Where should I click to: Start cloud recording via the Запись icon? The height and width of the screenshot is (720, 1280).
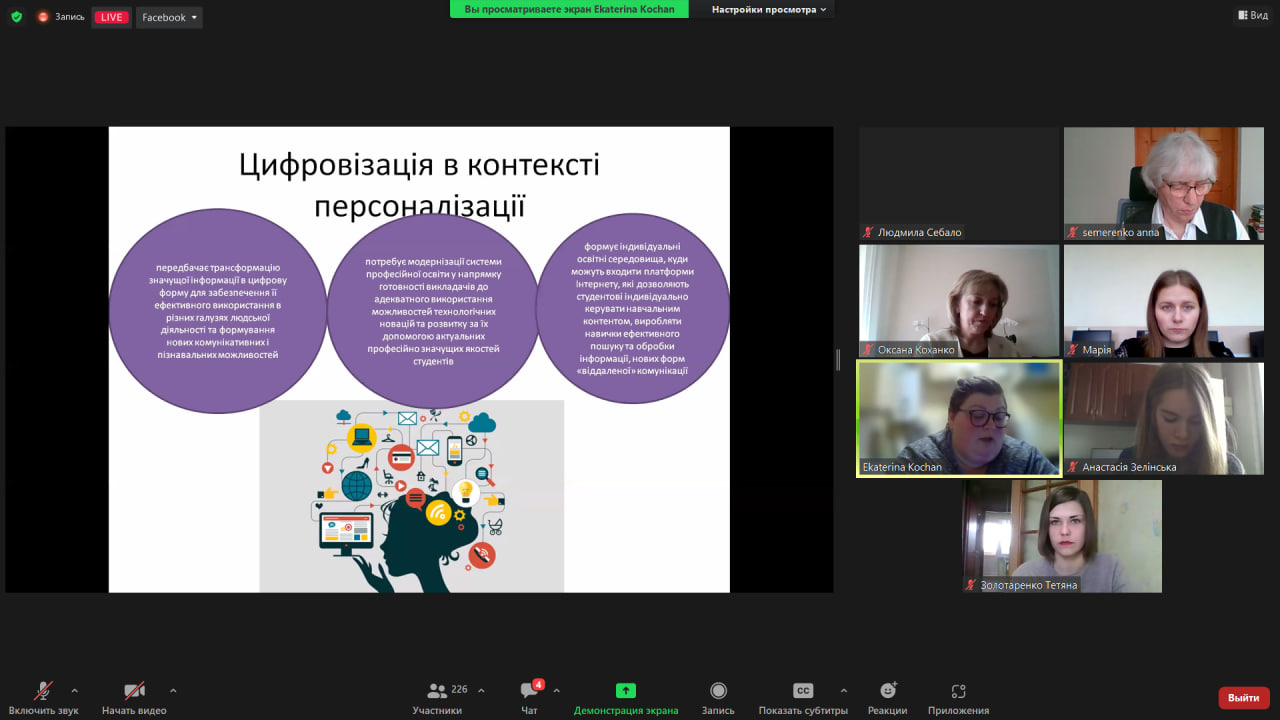(718, 690)
